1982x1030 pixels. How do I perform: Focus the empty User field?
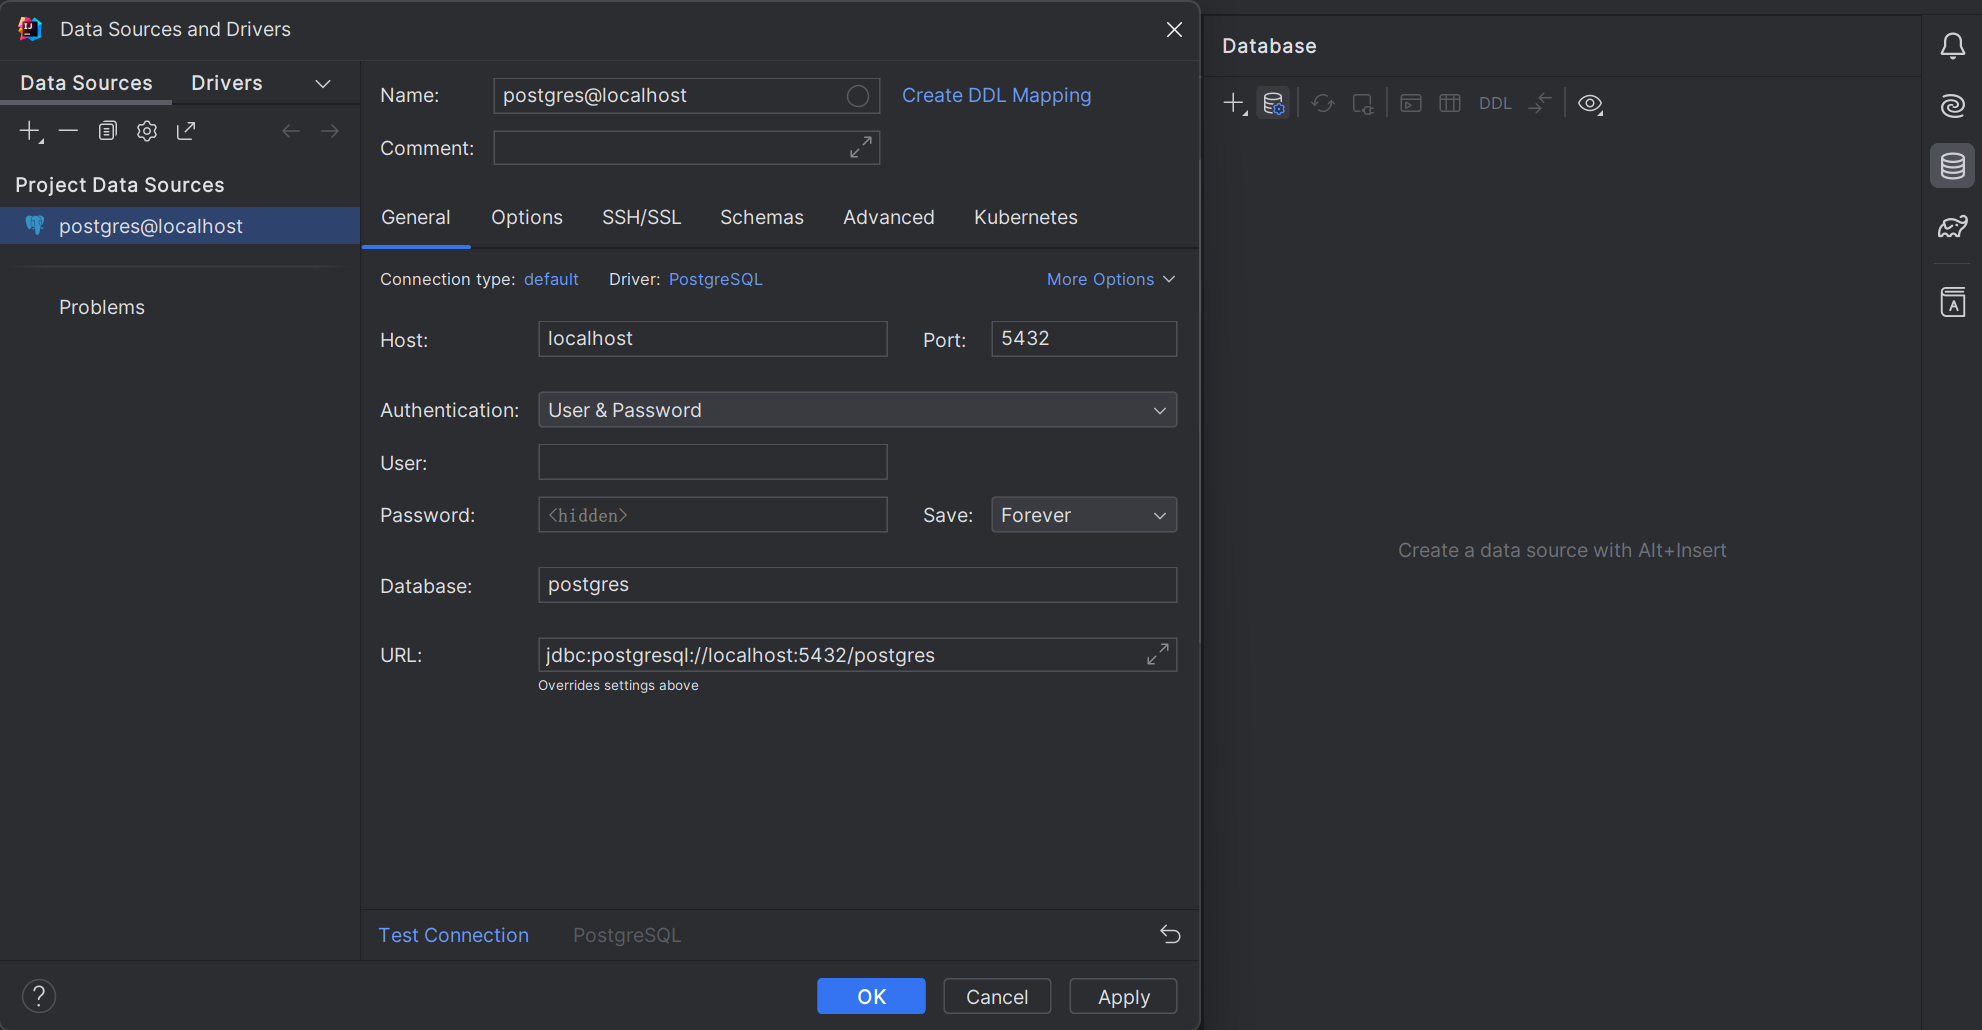(x=713, y=462)
